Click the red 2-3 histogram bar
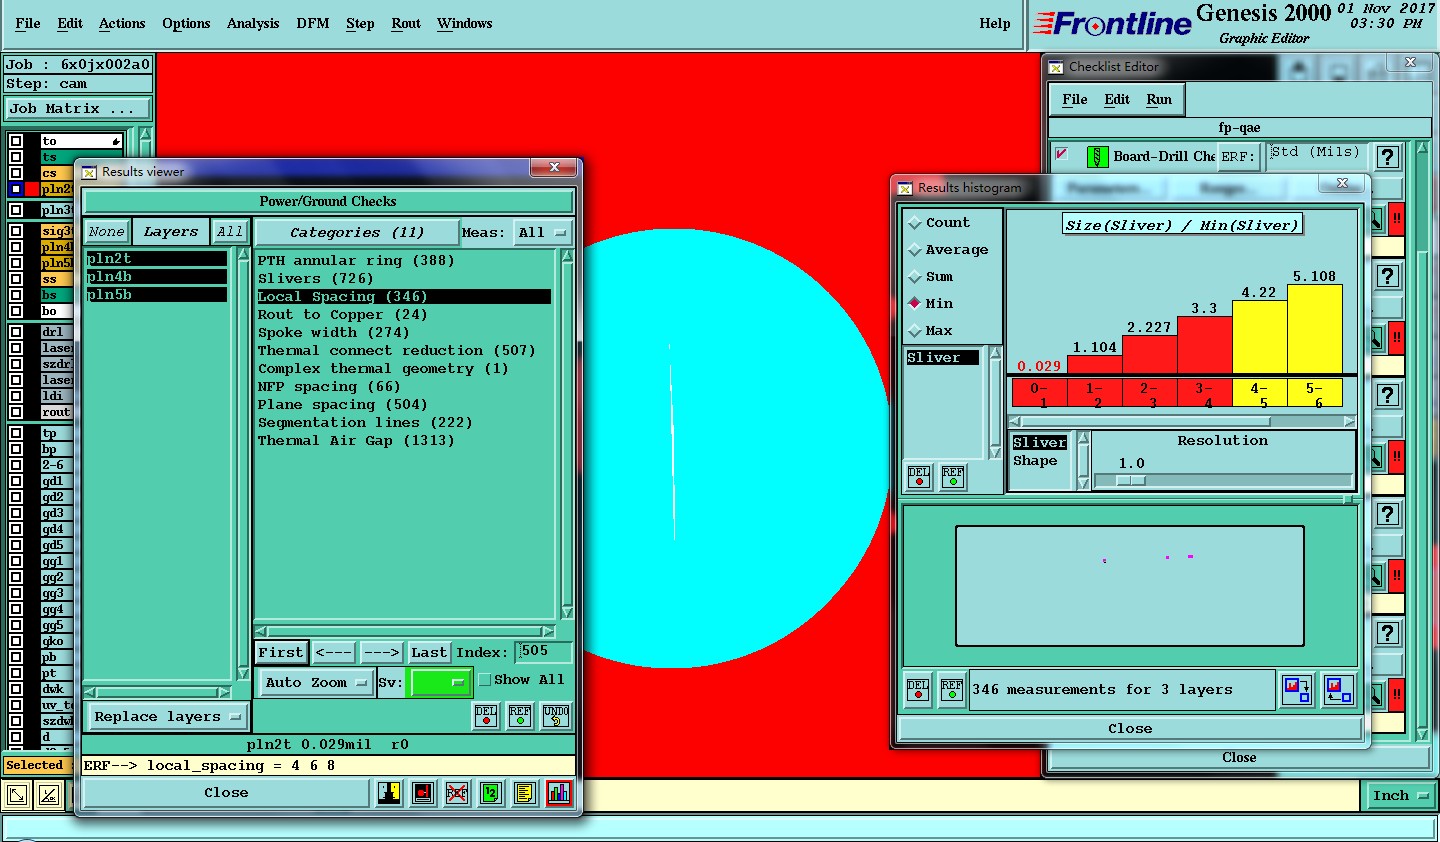 click(1149, 354)
